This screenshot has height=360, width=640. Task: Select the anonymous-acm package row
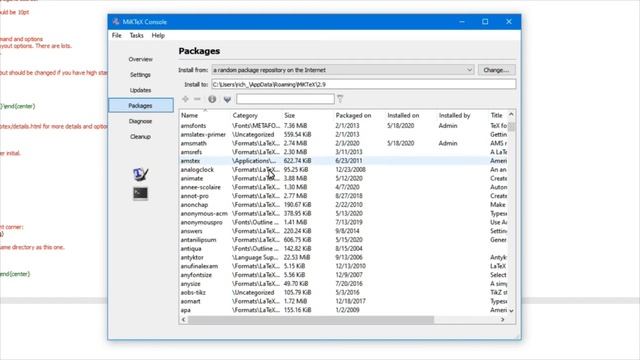pos(344,213)
